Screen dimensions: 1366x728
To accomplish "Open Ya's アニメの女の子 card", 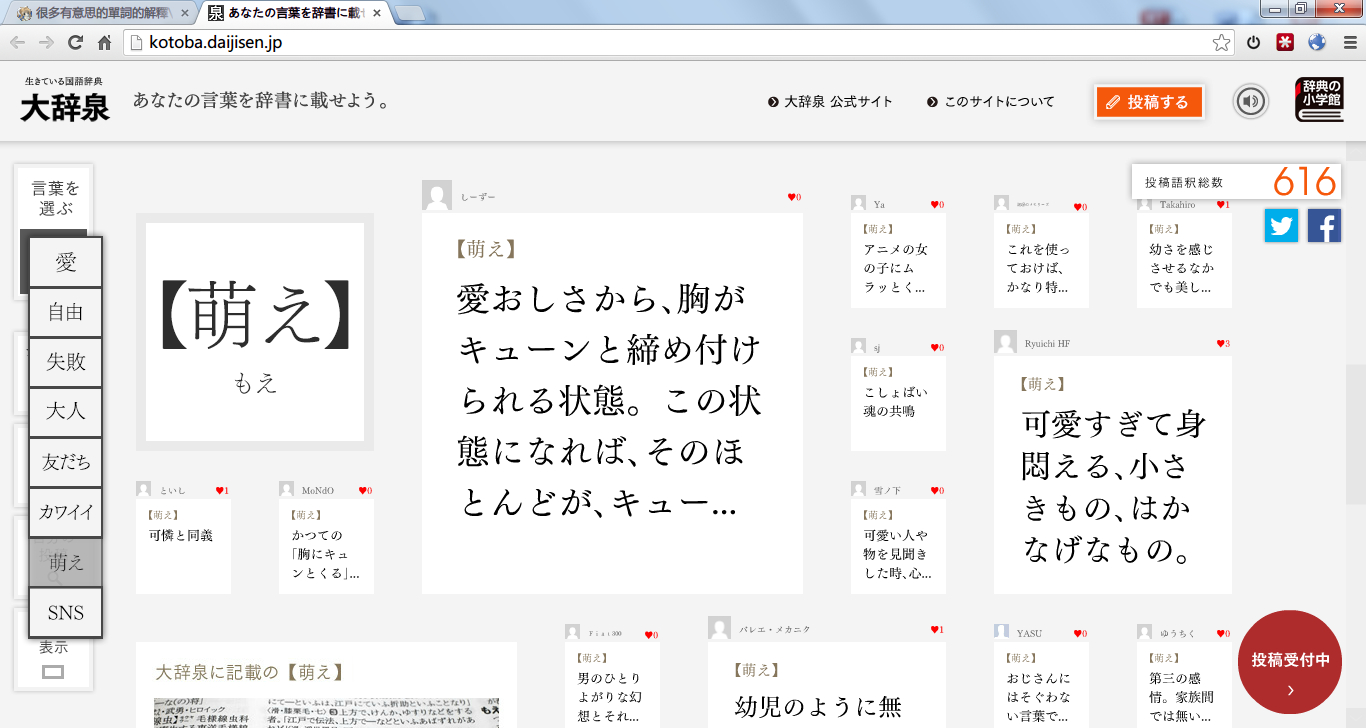I will 898,260.
